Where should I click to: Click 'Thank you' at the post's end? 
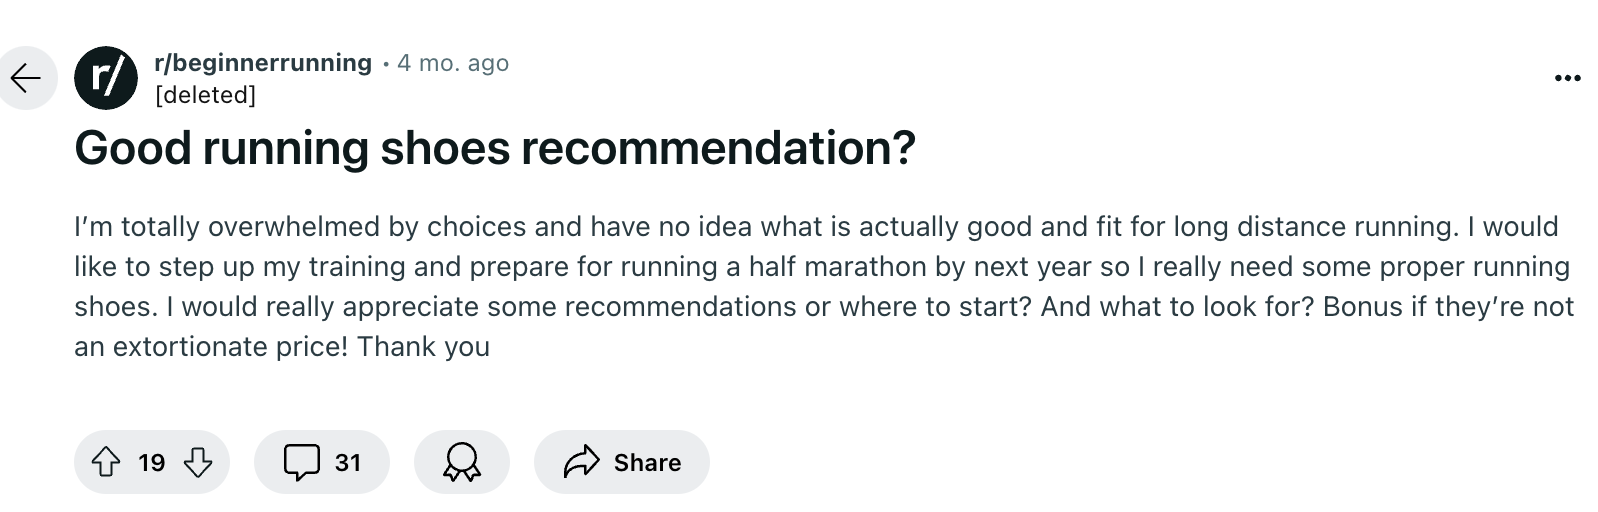click(423, 347)
